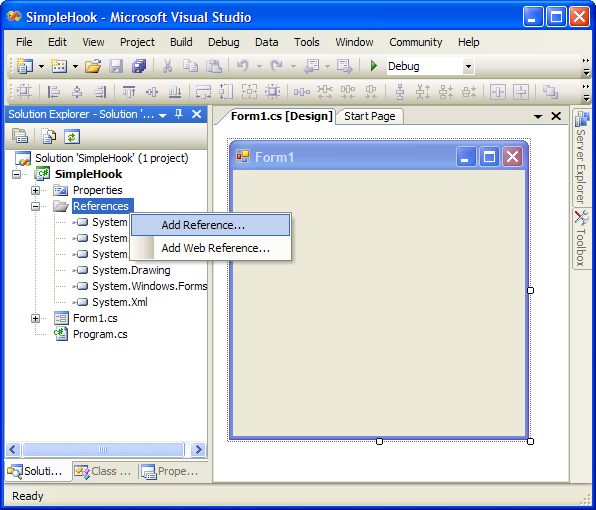The height and width of the screenshot is (510, 596).
Task: Click the Undo arrow icon
Action: [x=242, y=66]
